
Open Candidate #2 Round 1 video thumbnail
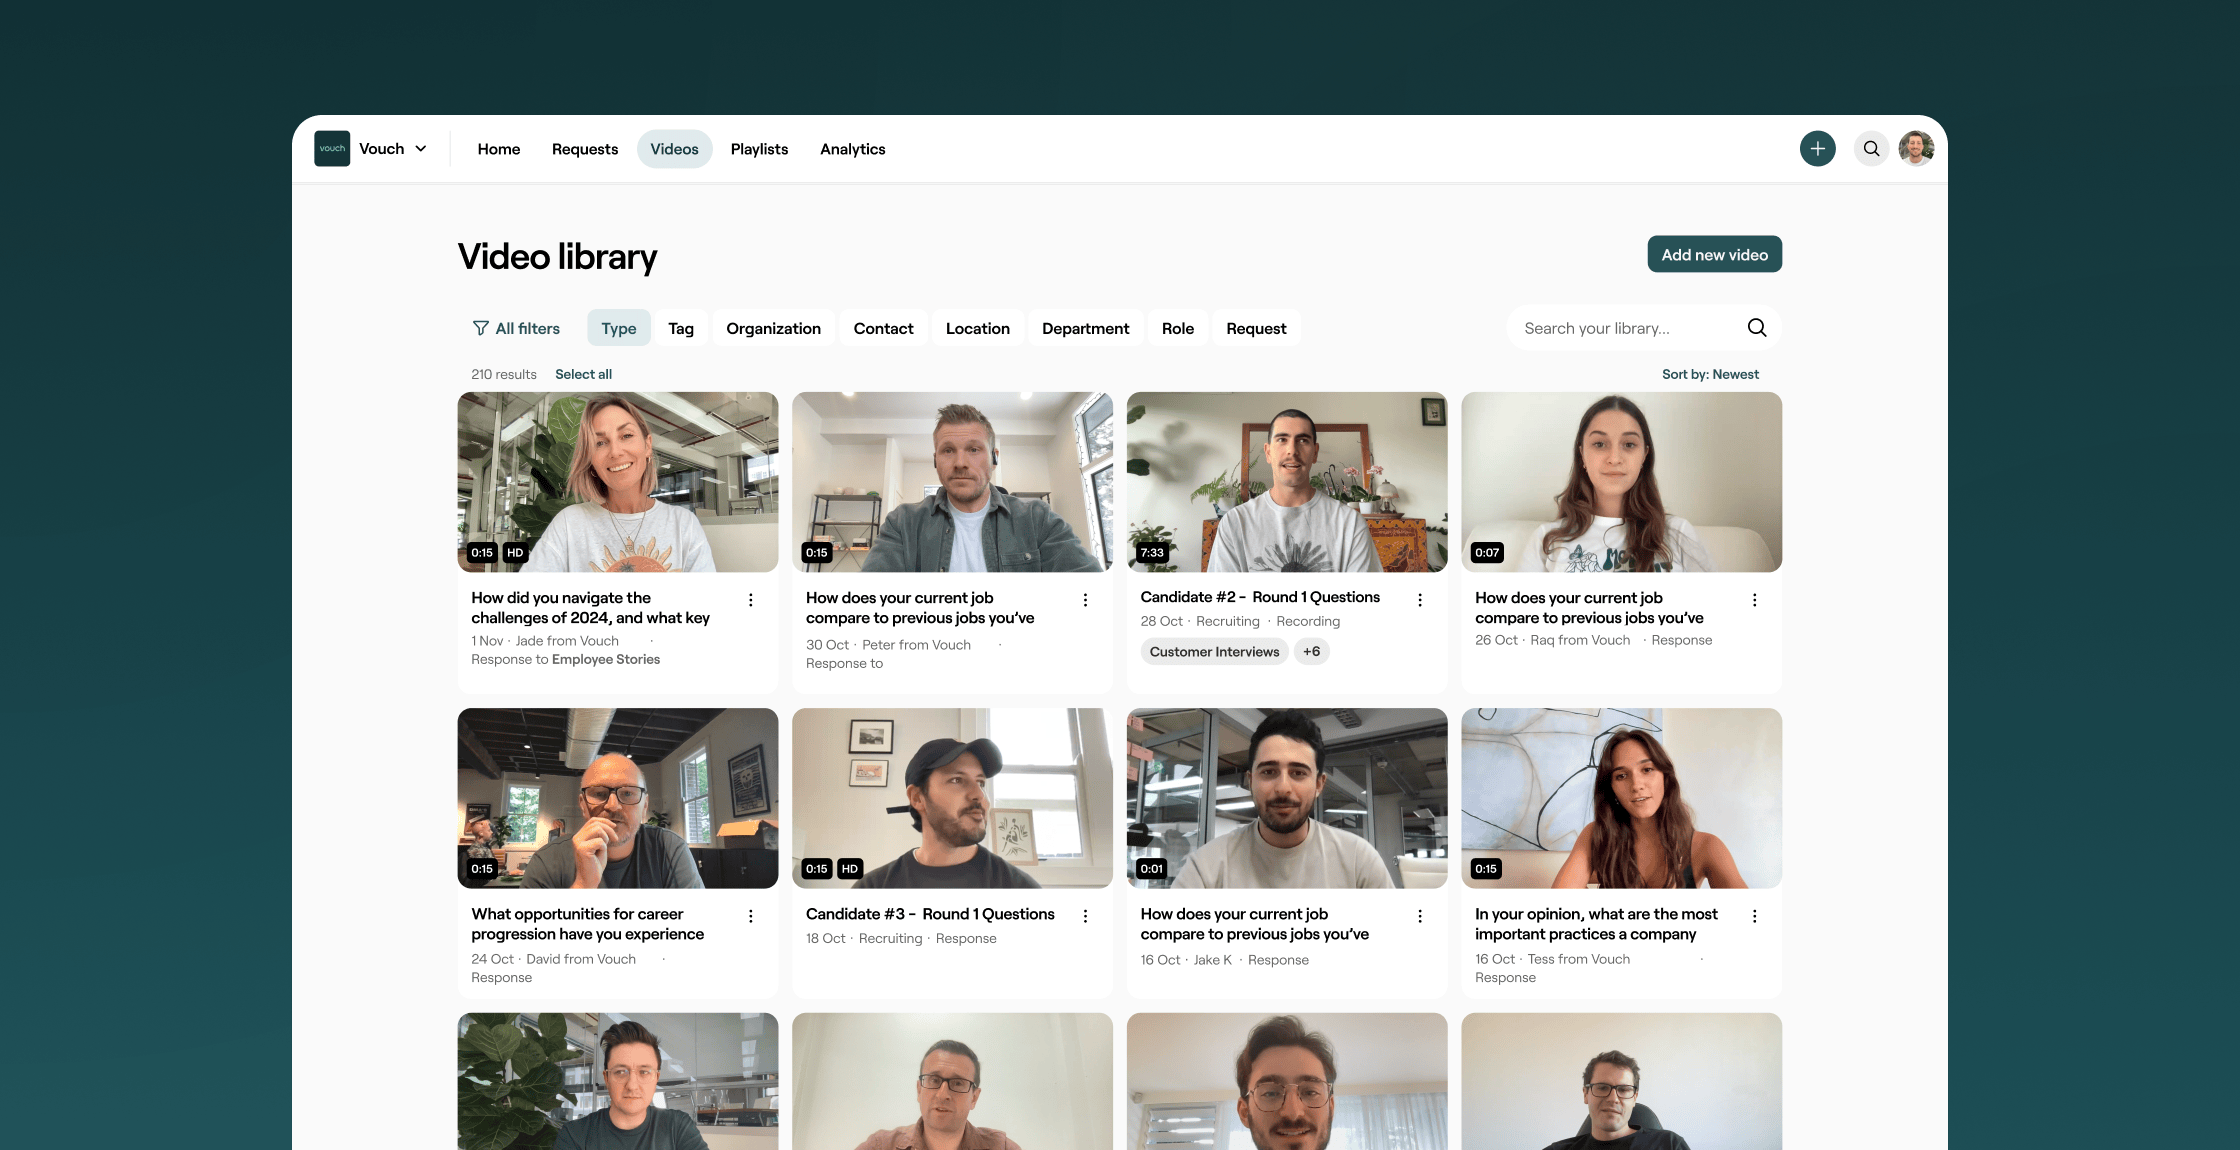tap(1287, 482)
